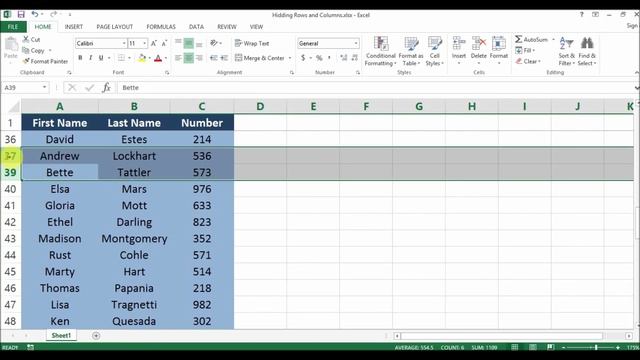This screenshot has width=640, height=360.
Task: Open Find & Select binoculars menu
Action: pyautogui.click(x=587, y=51)
